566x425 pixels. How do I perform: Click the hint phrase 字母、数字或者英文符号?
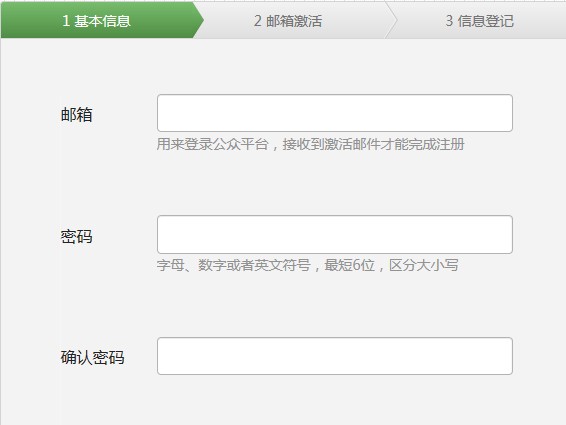[234, 265]
